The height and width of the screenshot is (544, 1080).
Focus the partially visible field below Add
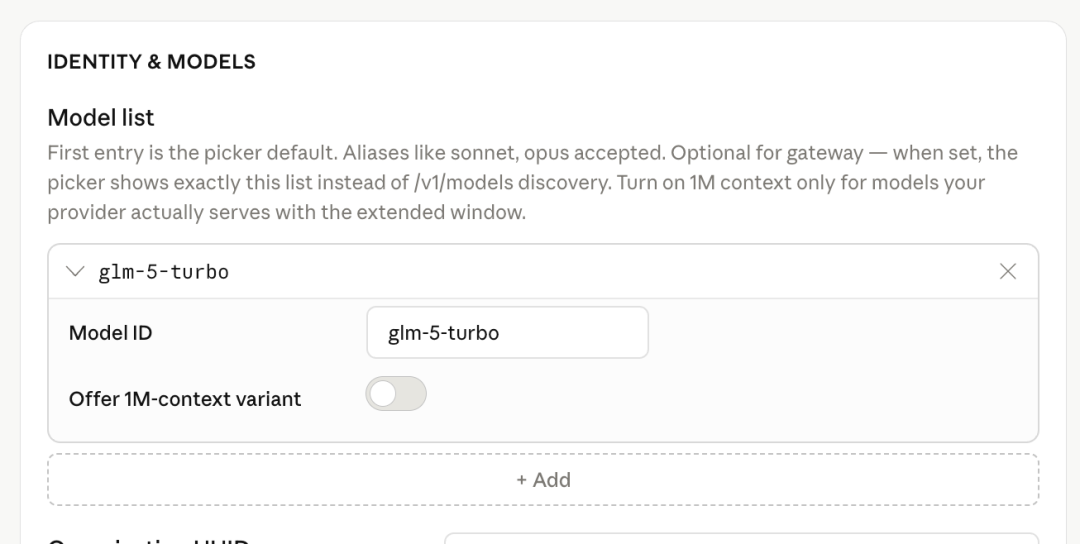740,540
